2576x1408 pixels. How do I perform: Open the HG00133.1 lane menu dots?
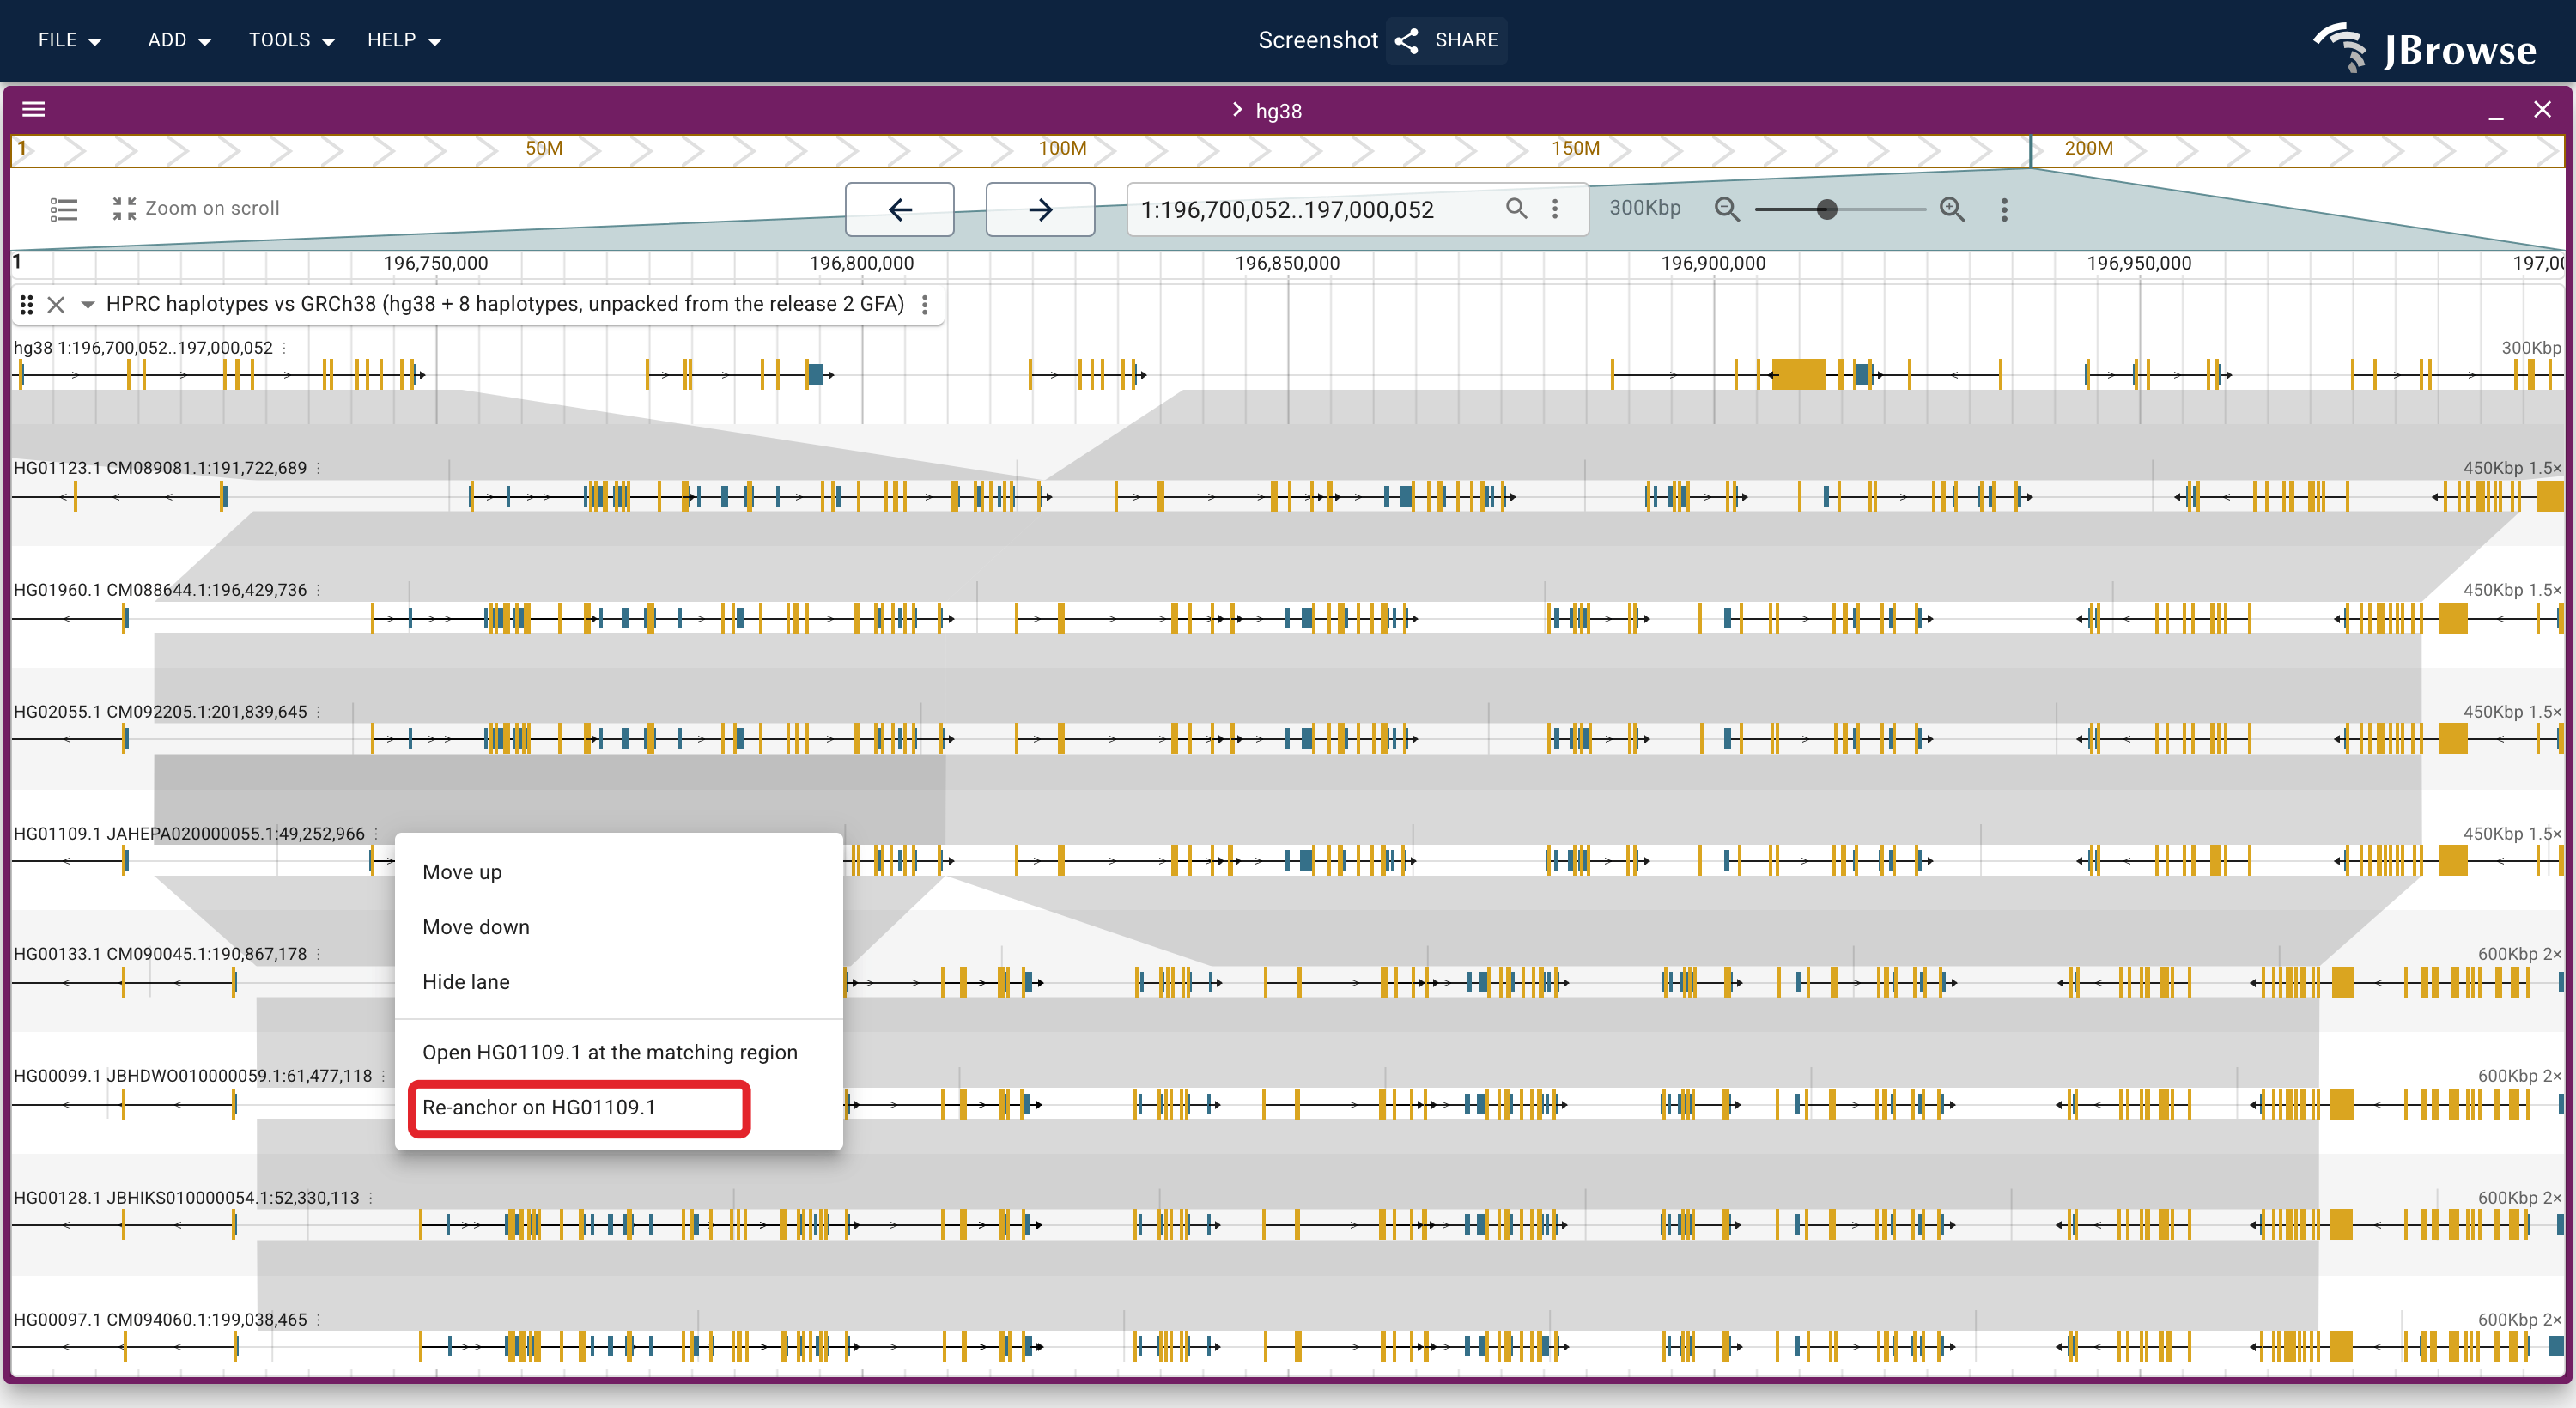[318, 954]
